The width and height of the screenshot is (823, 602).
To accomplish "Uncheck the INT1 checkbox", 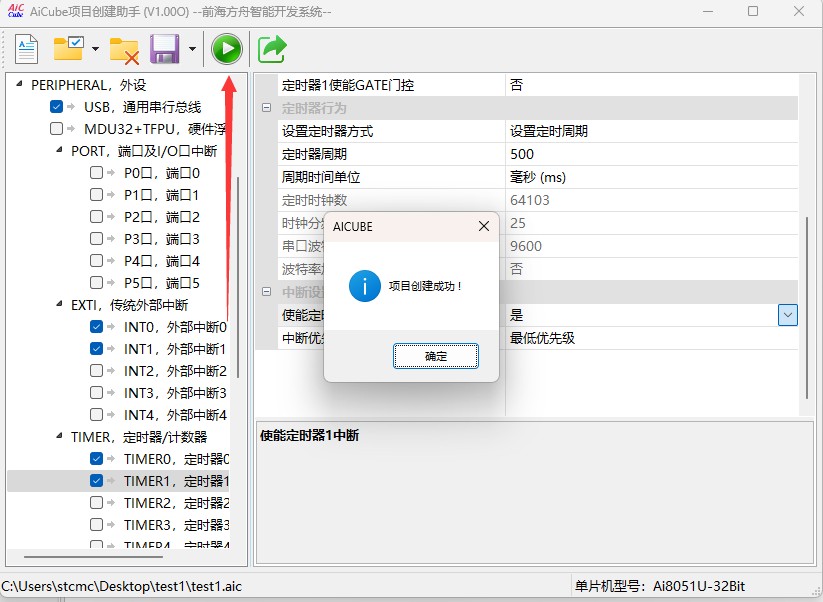I will click(96, 348).
